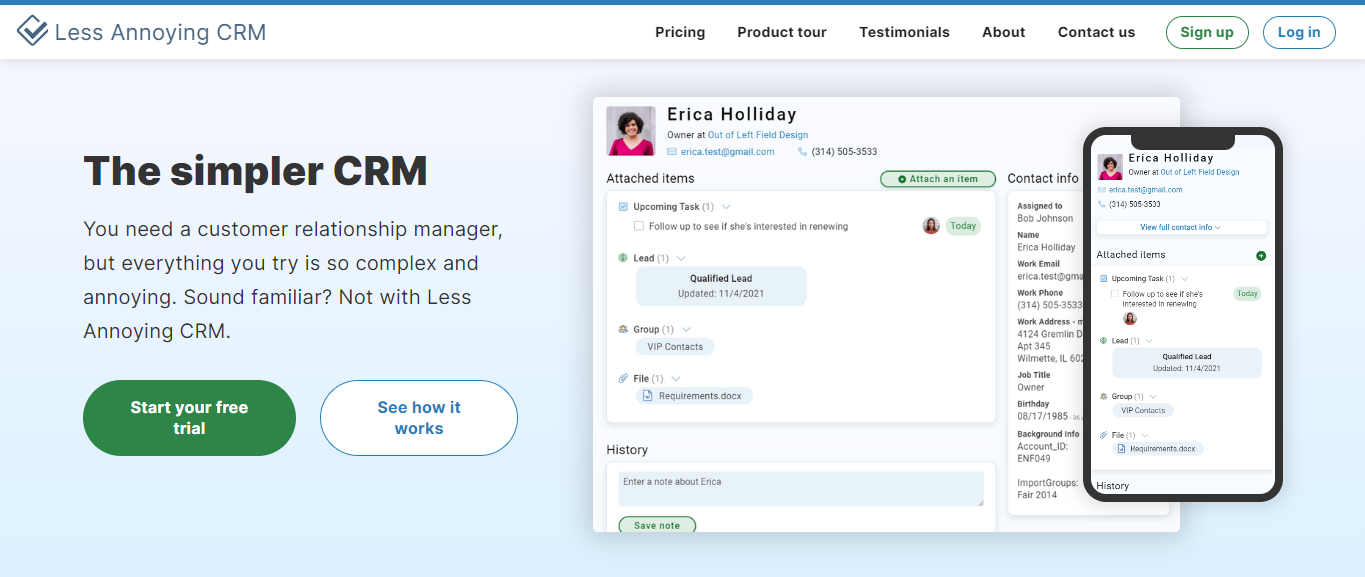Open View full contact info dropdown
This screenshot has height=577, width=1365.
[1181, 227]
